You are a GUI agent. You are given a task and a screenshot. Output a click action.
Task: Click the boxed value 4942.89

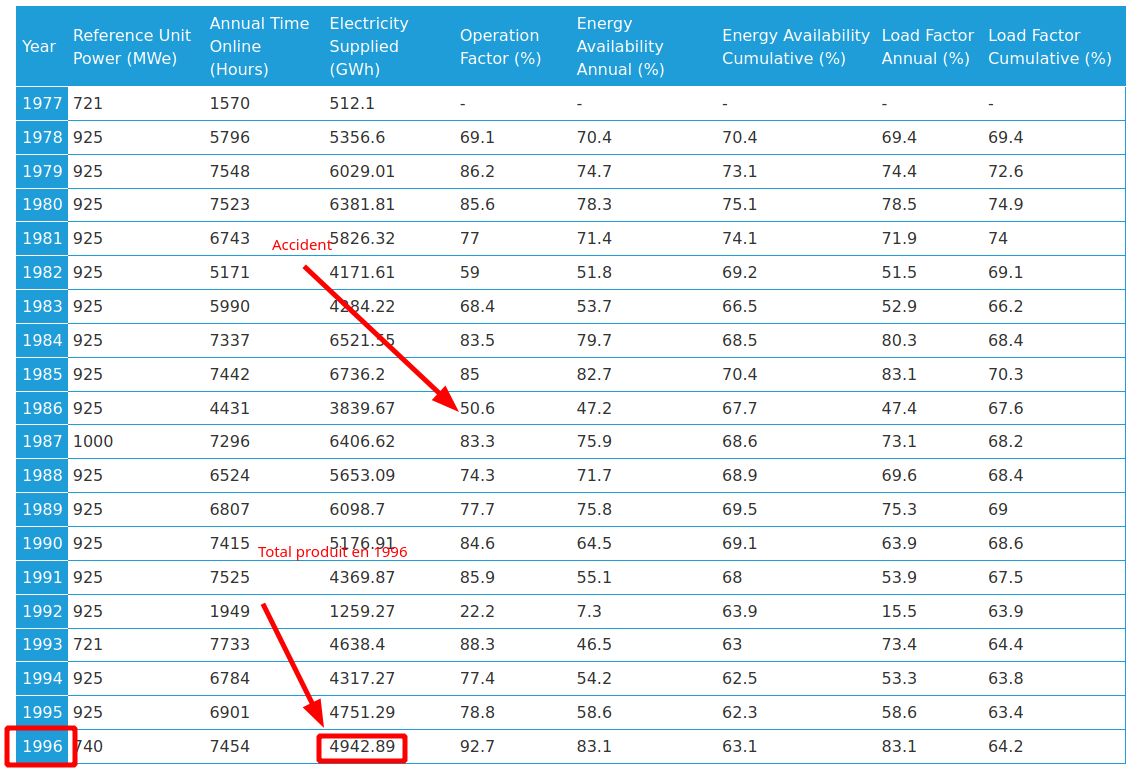coord(362,746)
